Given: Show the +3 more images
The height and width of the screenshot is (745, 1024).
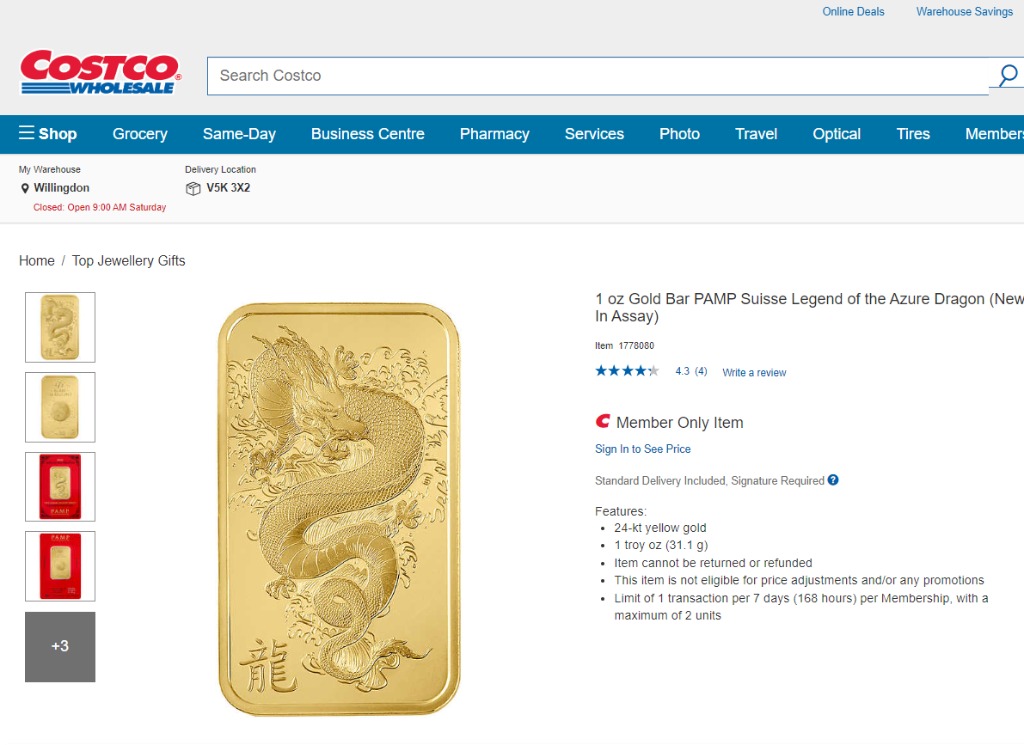Looking at the screenshot, I should 60,646.
